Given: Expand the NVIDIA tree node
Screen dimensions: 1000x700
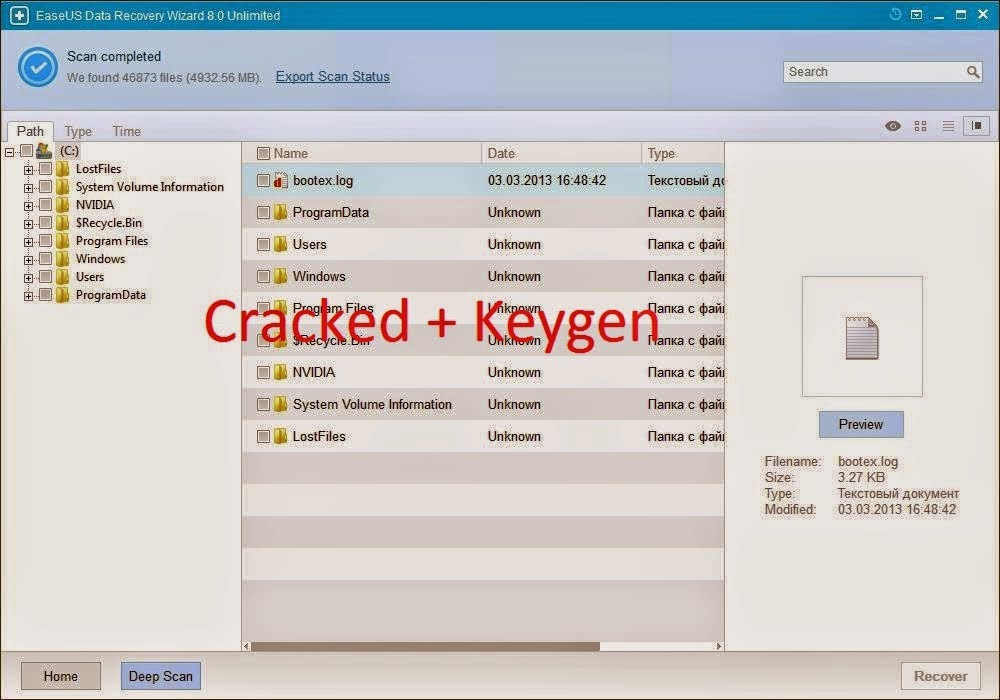Looking at the screenshot, I should [x=28, y=206].
